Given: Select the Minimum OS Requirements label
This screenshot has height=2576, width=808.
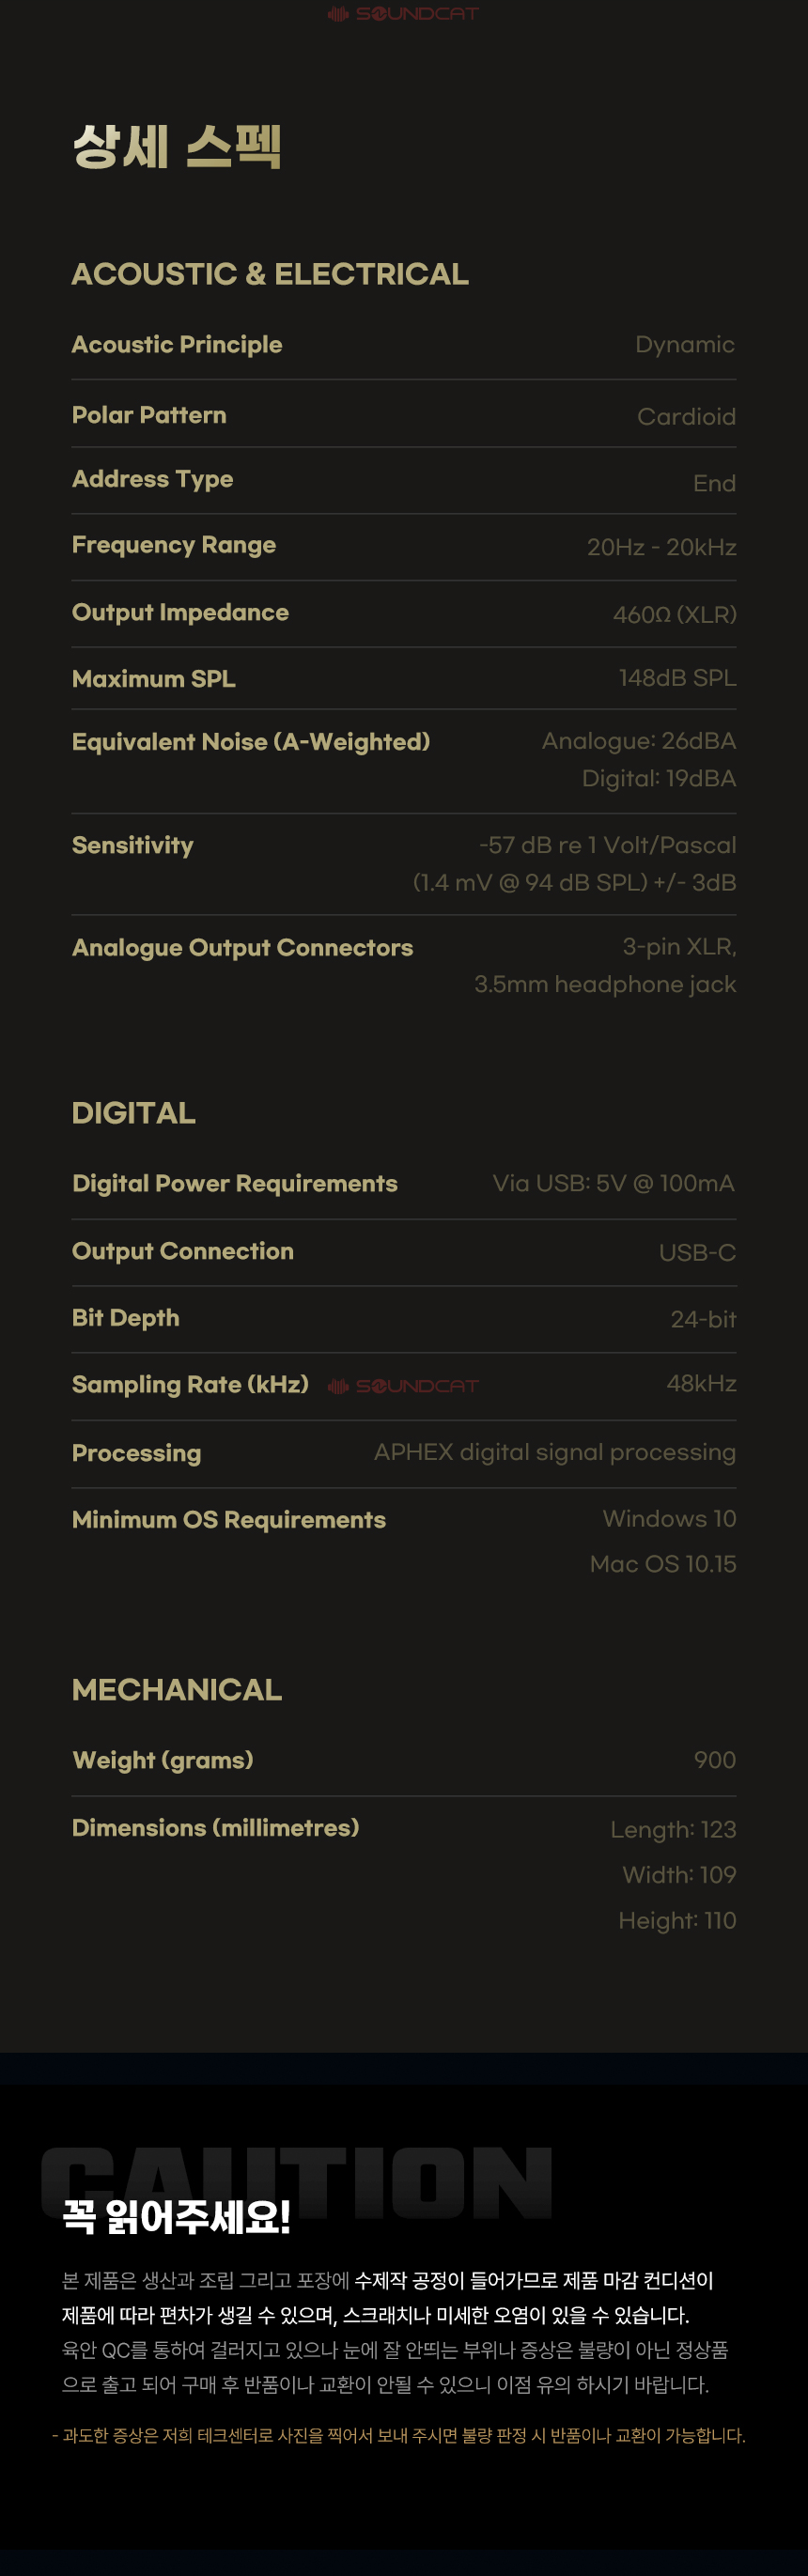Looking at the screenshot, I should (x=229, y=1519).
